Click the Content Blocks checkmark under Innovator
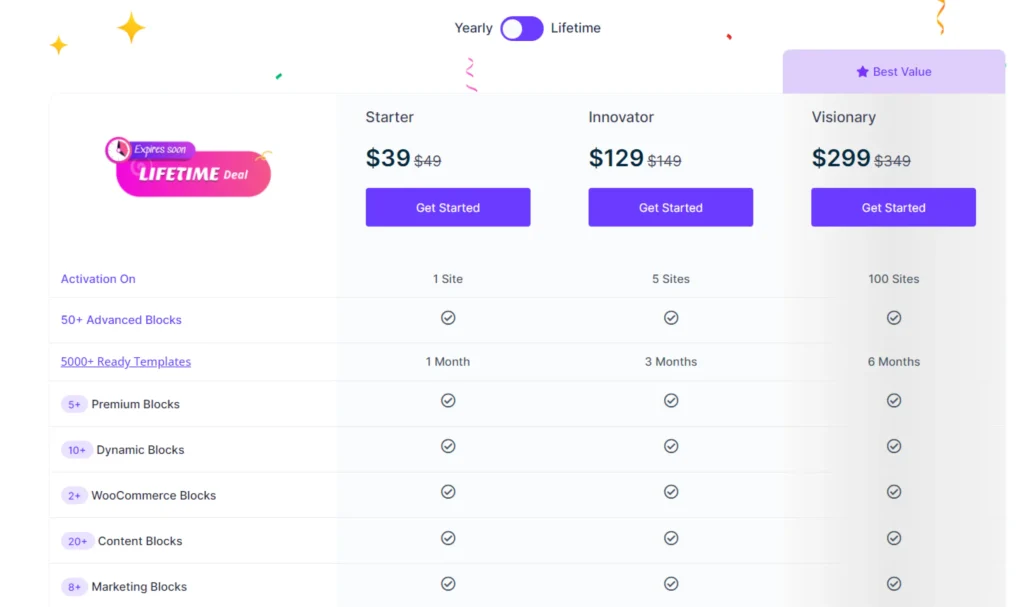The image size is (1024, 607). tap(671, 537)
